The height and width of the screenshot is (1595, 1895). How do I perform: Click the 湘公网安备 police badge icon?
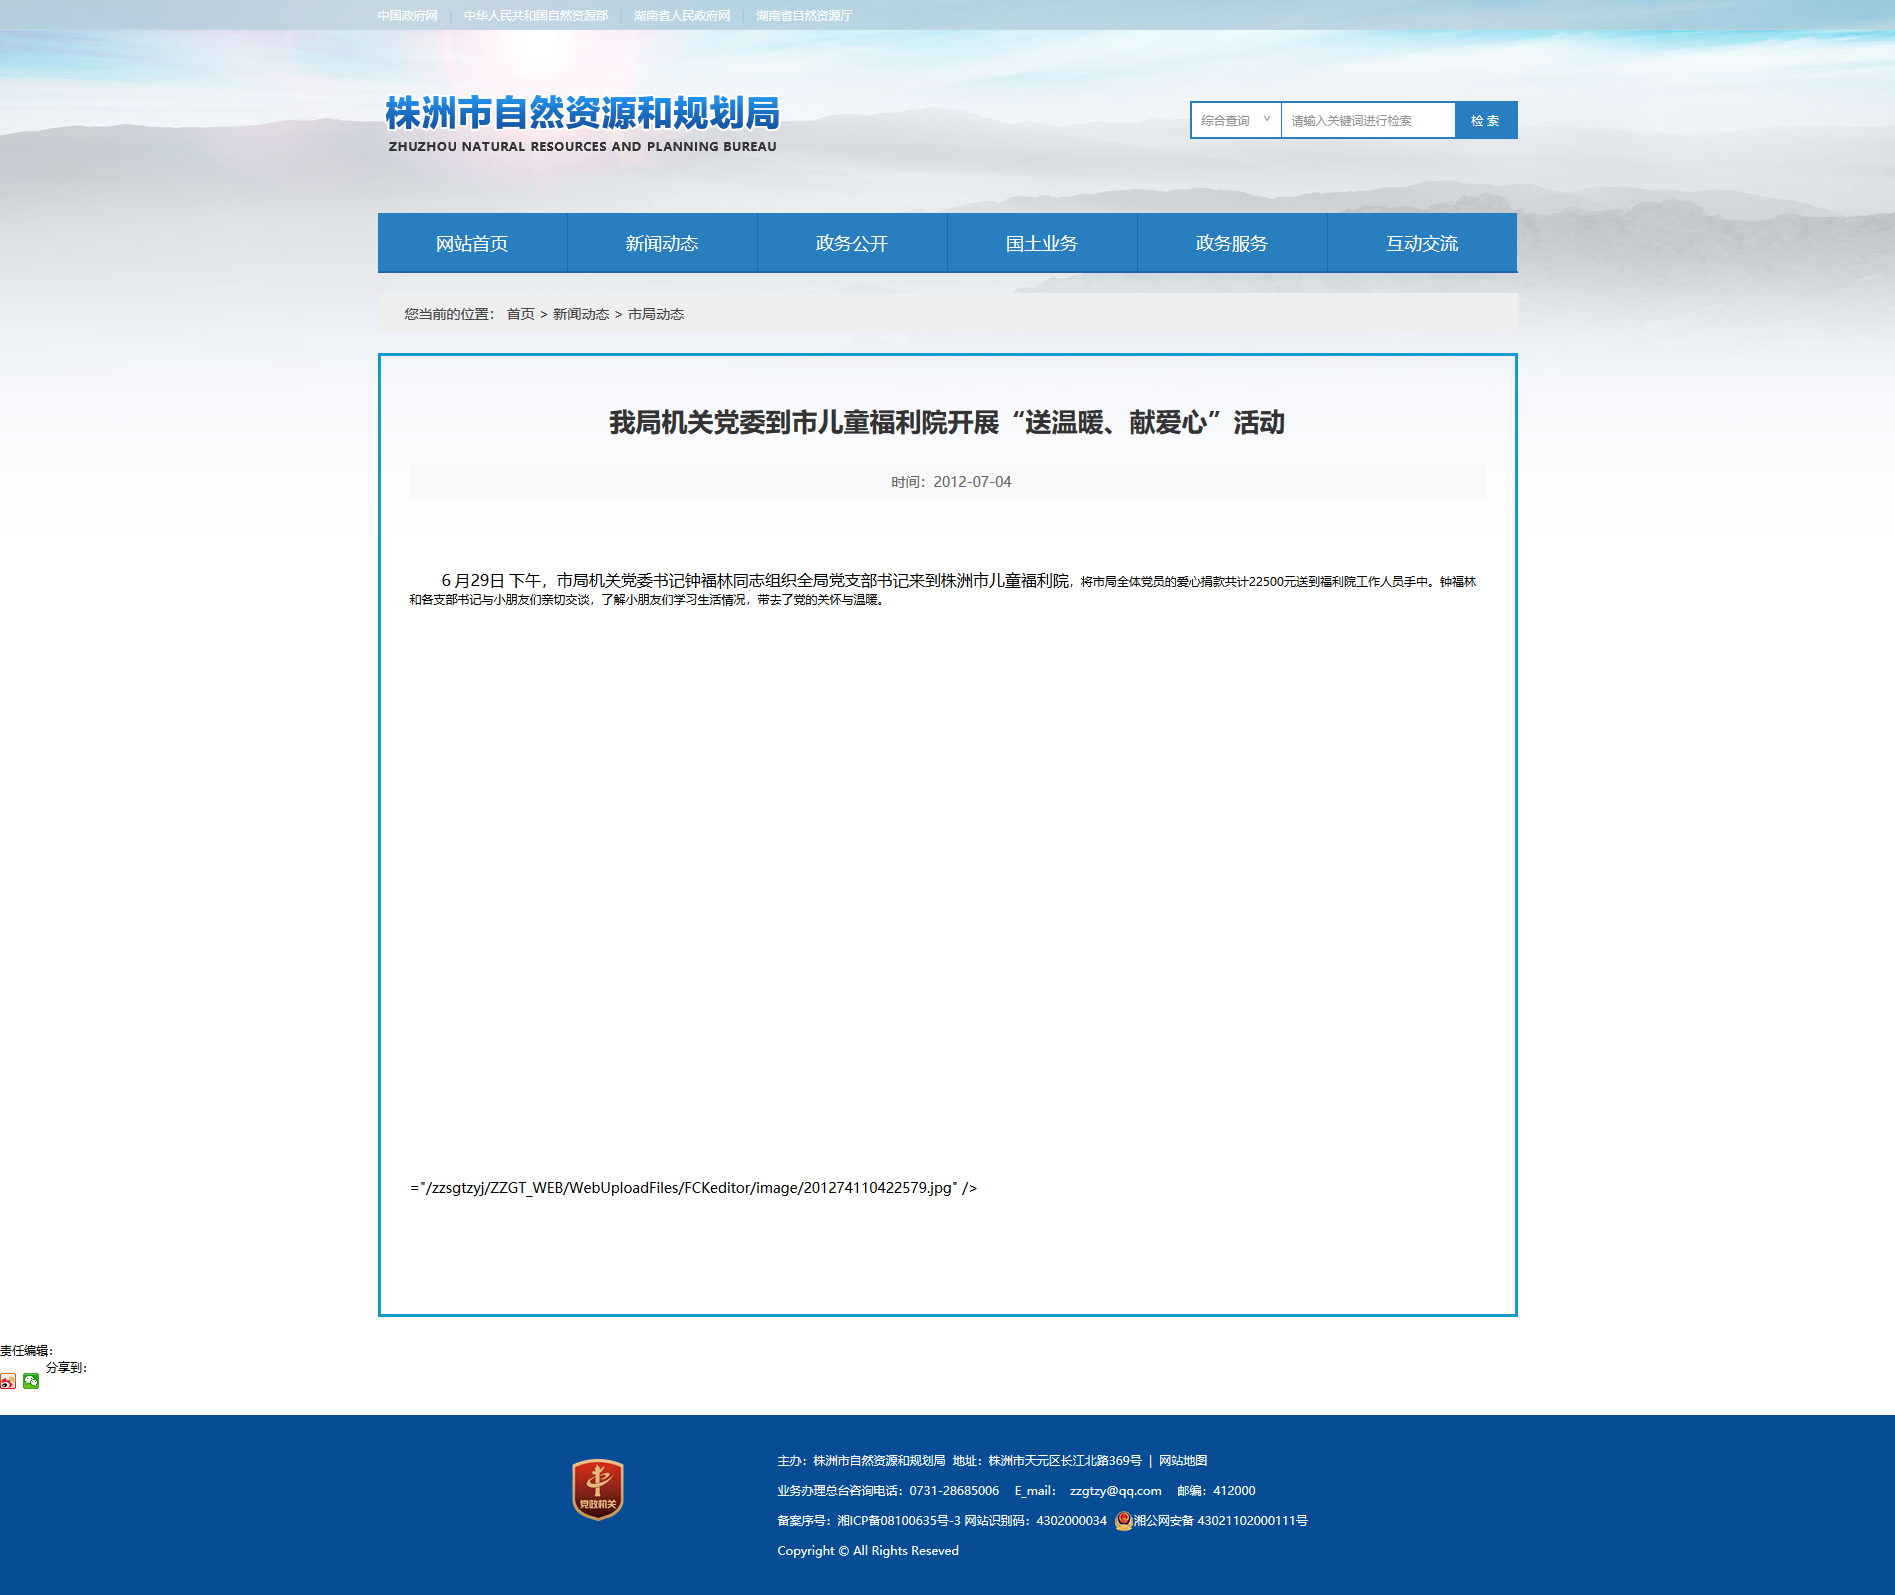[1123, 1520]
